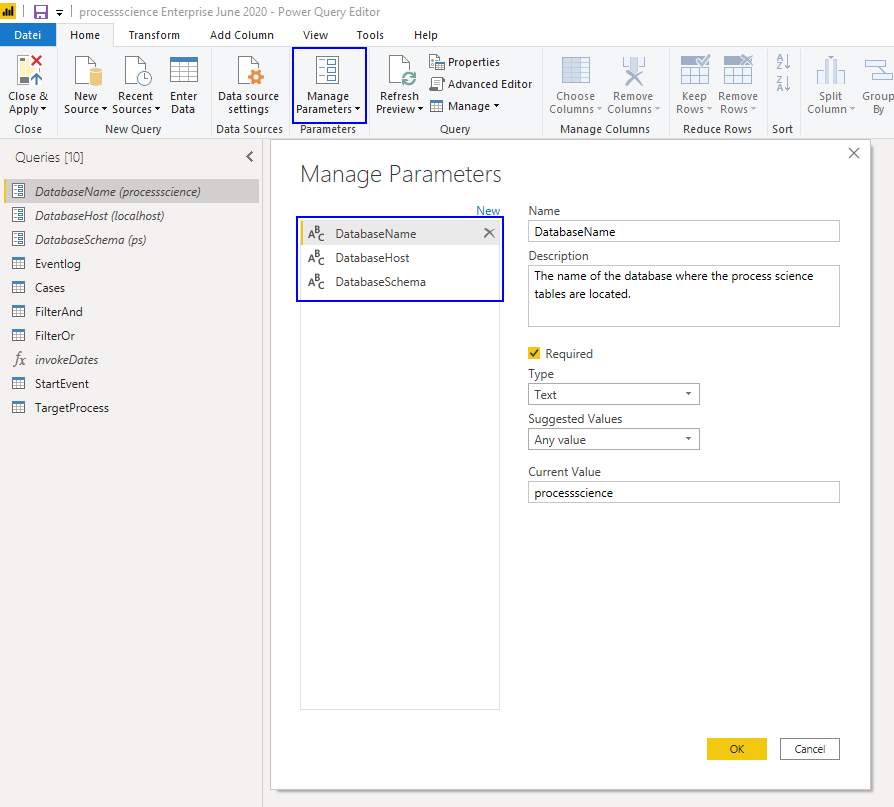Delete the DatabaseName parameter with X
894x807 pixels.
pyautogui.click(x=489, y=233)
